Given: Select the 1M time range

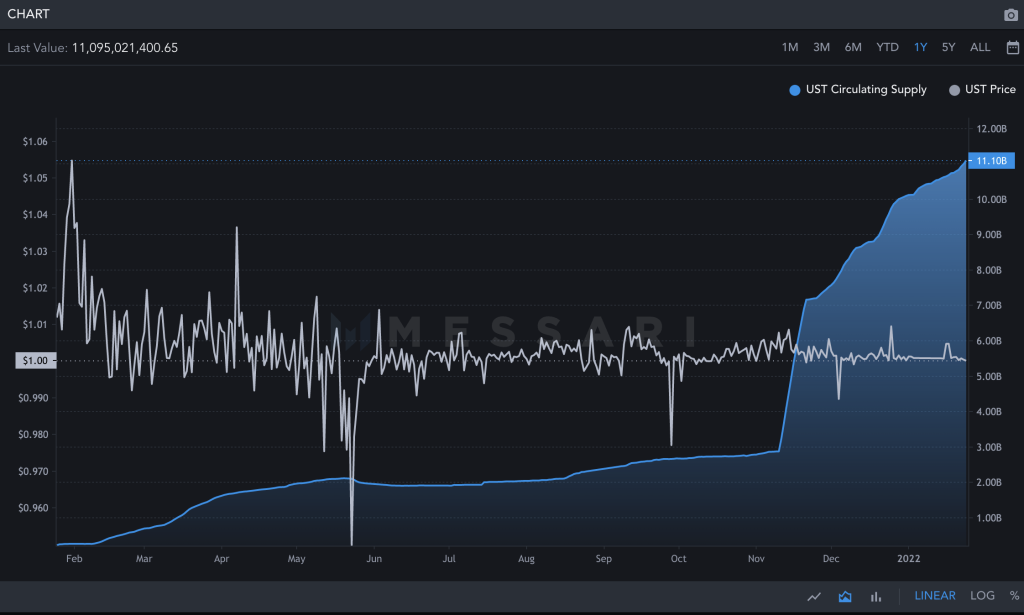Looking at the screenshot, I should (790, 47).
